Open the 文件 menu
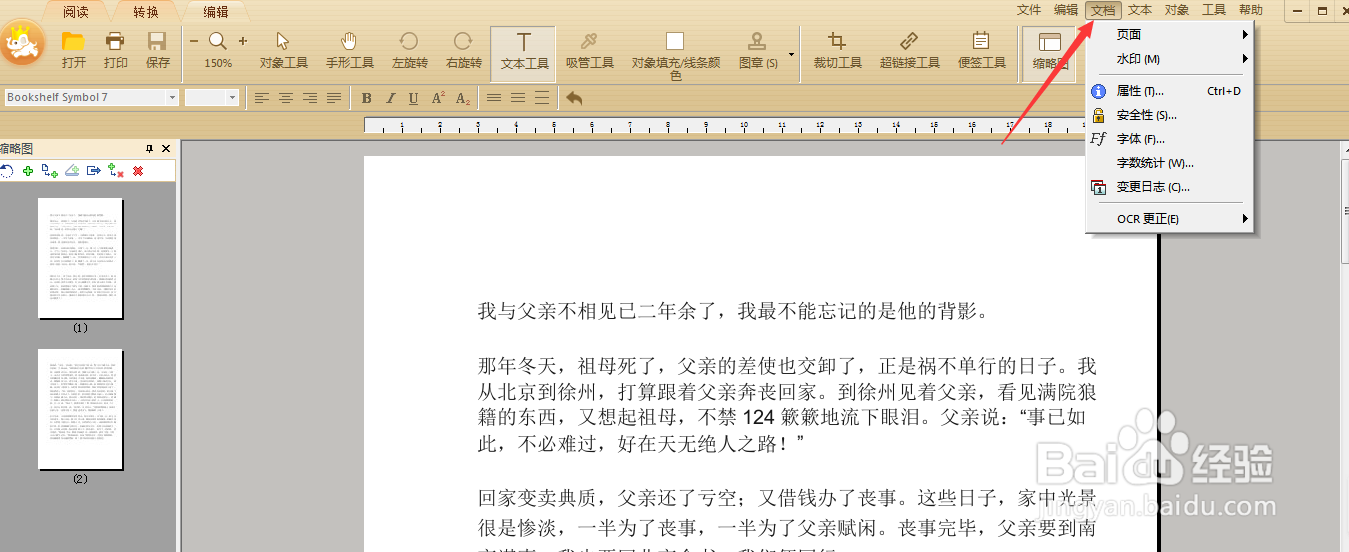 (x=1029, y=10)
